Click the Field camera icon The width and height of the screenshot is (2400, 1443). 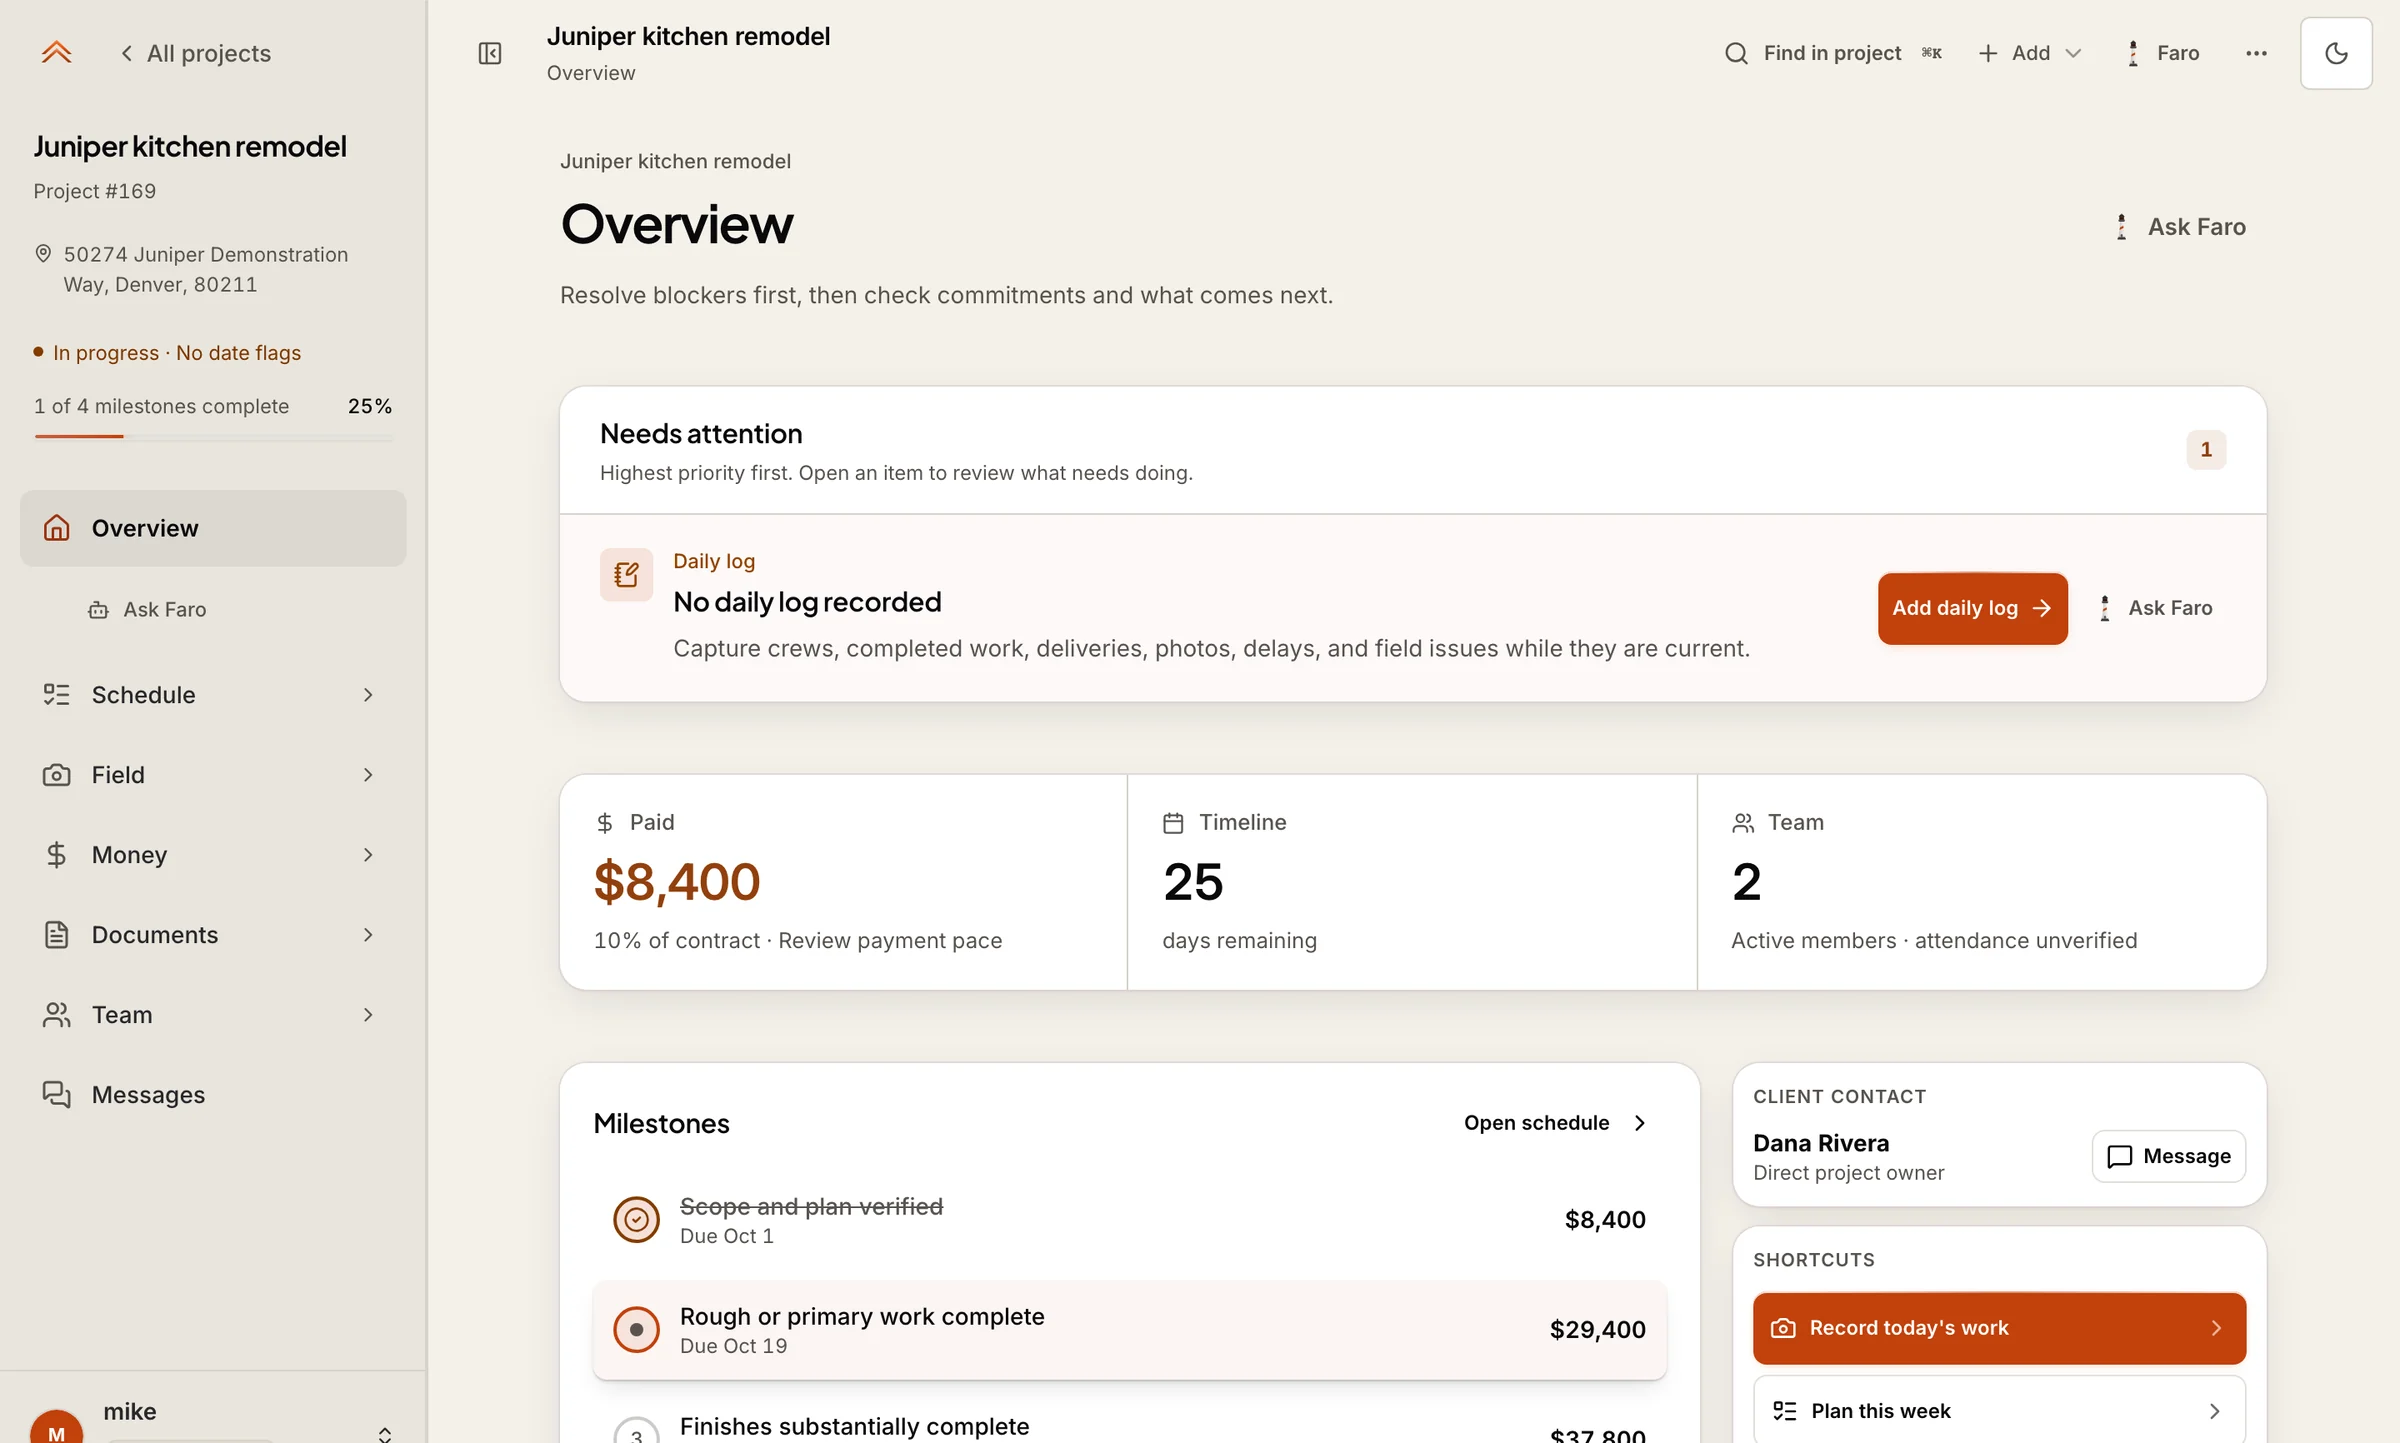56,774
